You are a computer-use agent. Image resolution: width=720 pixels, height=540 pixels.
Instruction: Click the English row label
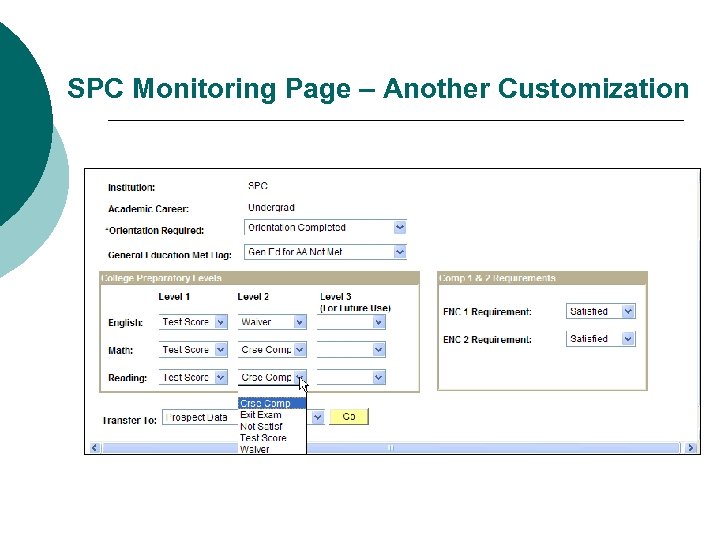click(x=125, y=323)
